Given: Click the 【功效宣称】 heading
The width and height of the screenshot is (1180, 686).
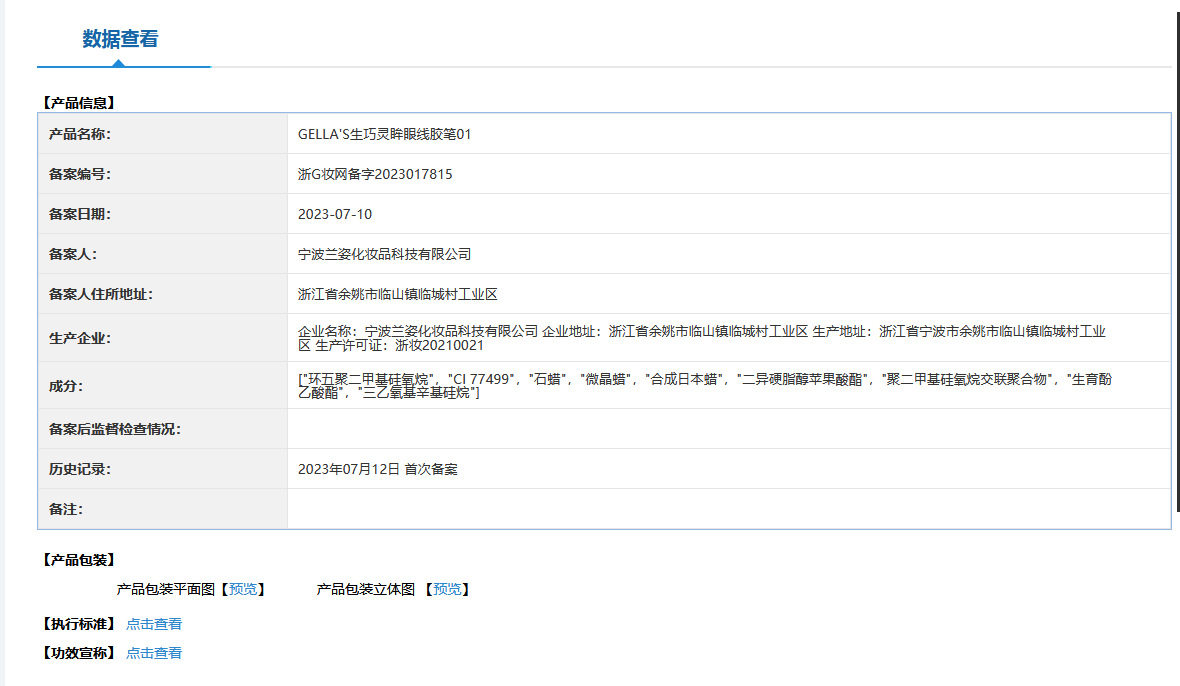Looking at the screenshot, I should pos(78,653).
